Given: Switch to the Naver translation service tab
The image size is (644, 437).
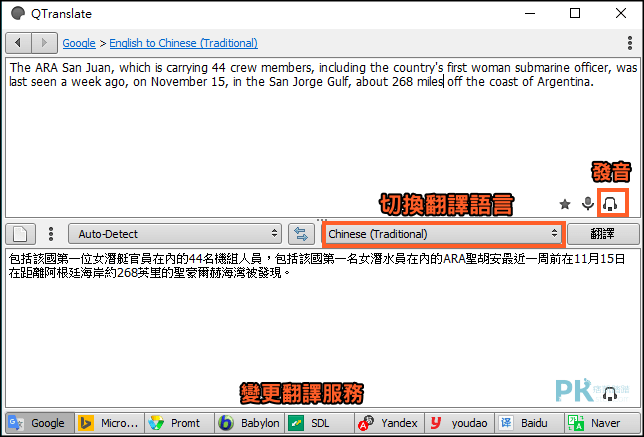Looking at the screenshot, I should tap(600, 423).
